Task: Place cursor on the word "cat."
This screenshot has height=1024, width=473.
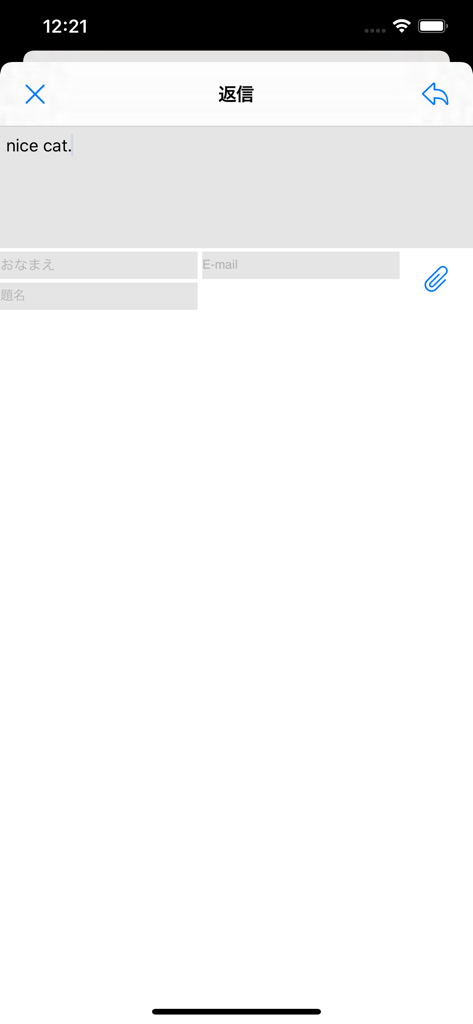Action: coord(57,146)
